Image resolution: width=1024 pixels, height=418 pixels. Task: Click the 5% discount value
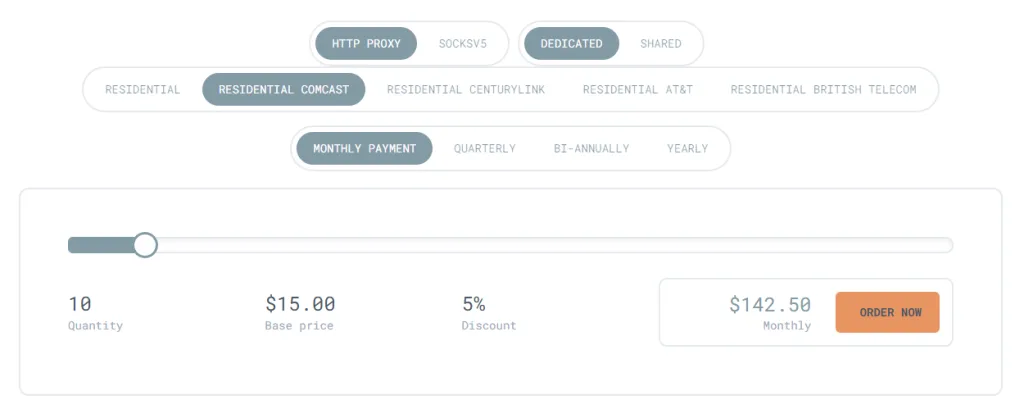tap(474, 304)
